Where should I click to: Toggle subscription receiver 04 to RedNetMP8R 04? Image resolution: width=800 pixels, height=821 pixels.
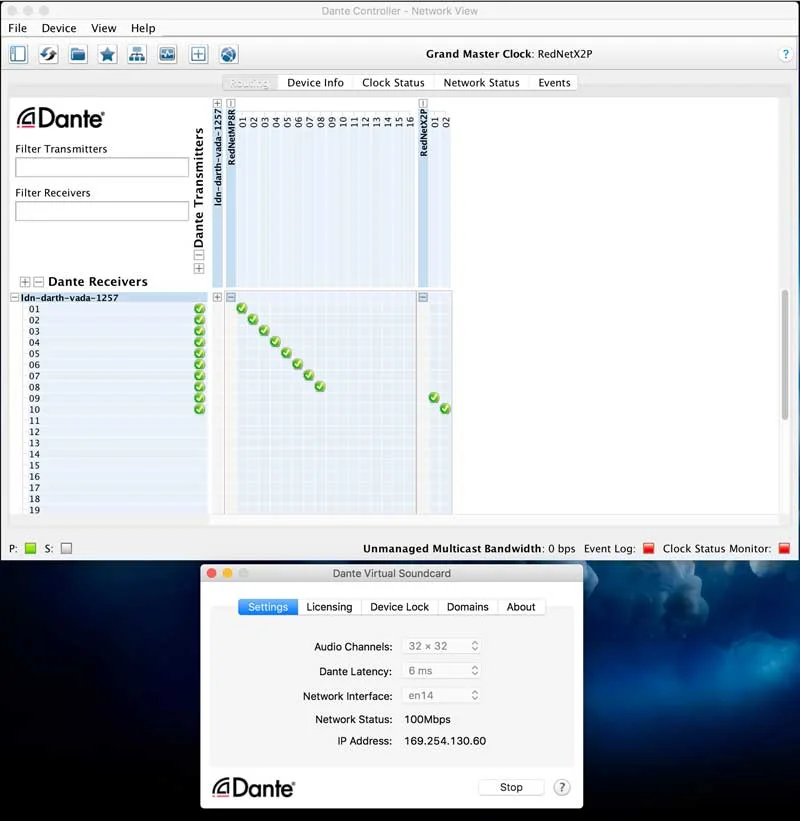(x=275, y=342)
